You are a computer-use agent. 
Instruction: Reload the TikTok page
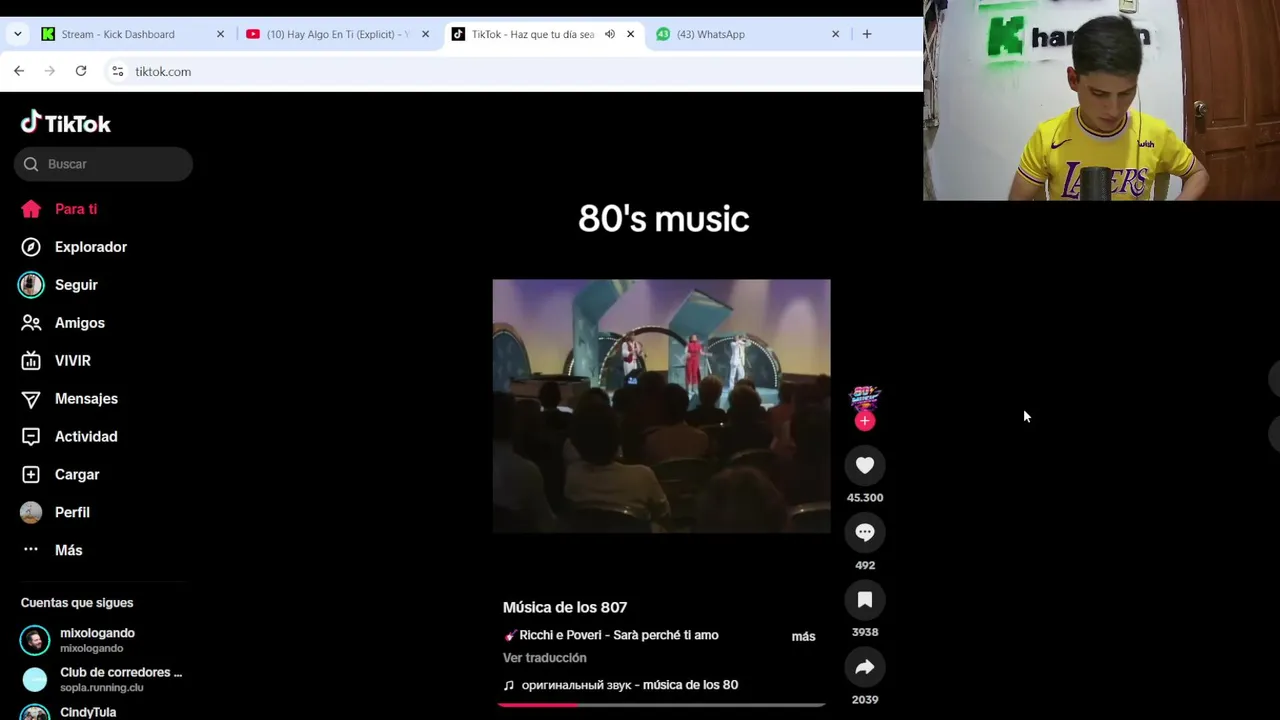[81, 71]
